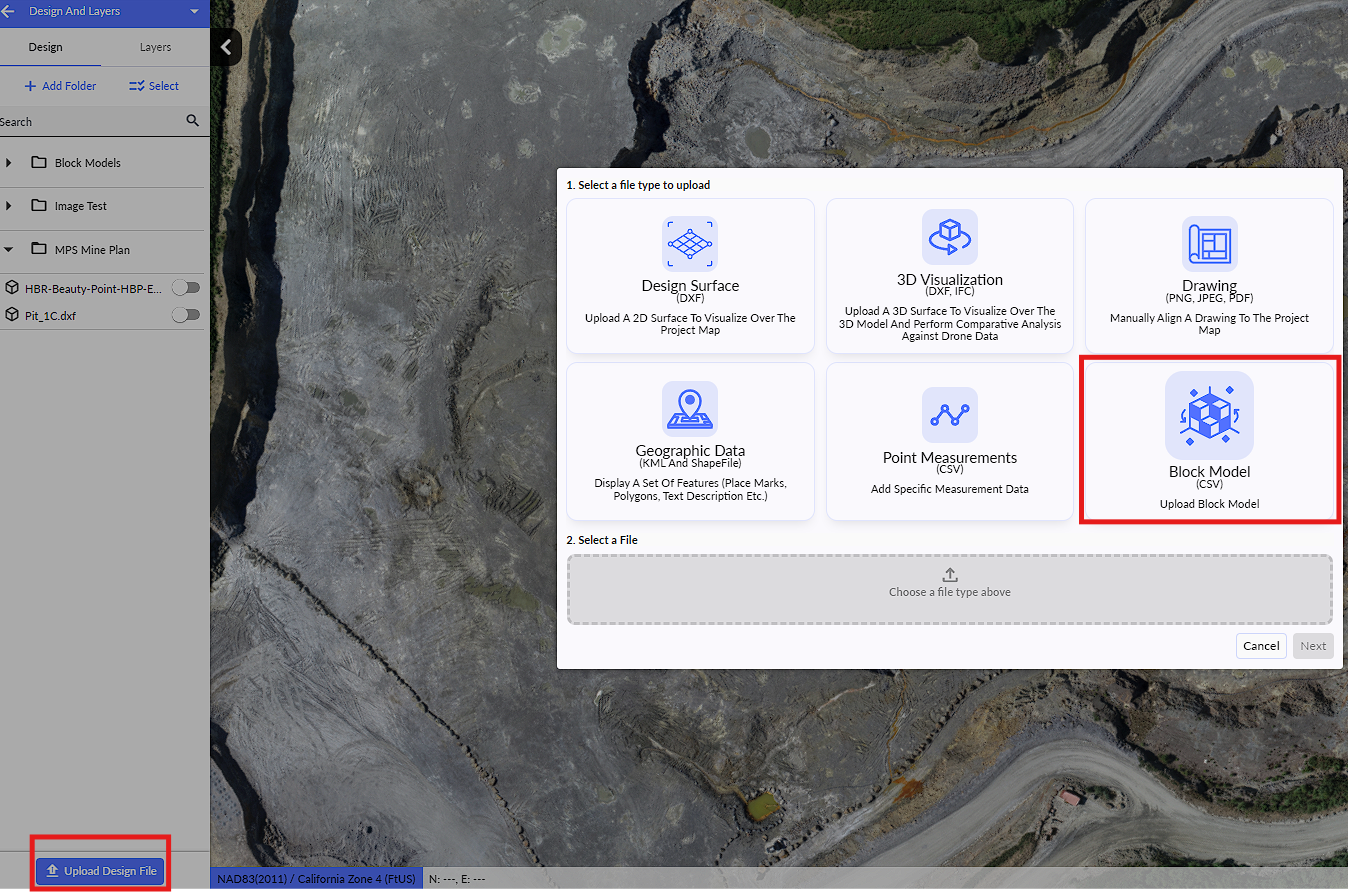Open the Design And Layers dropdown arrow

coord(194,12)
